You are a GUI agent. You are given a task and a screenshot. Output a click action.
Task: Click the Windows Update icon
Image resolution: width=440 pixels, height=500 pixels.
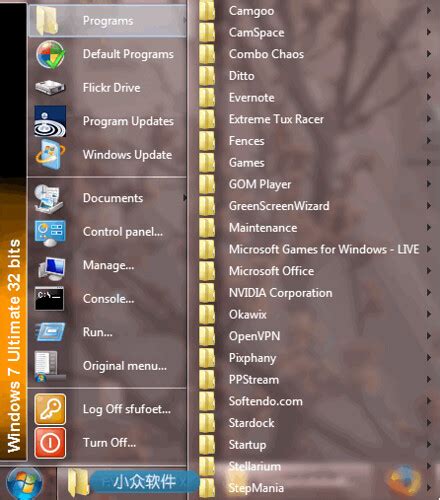point(50,155)
